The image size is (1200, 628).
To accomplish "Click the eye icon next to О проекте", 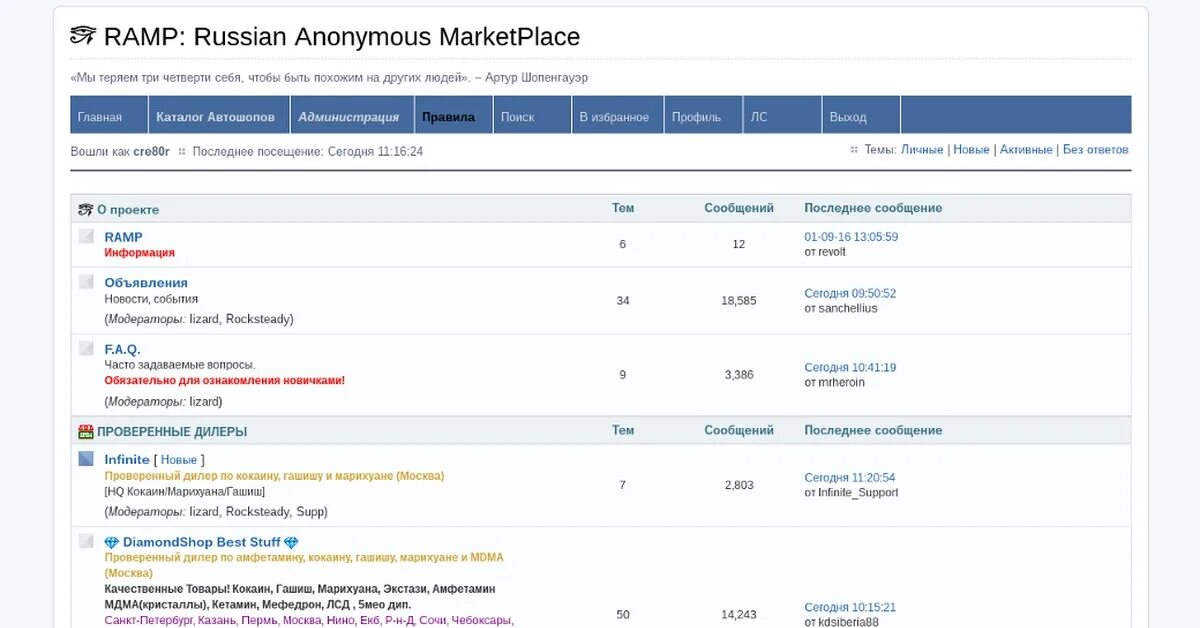I will tap(85, 209).
